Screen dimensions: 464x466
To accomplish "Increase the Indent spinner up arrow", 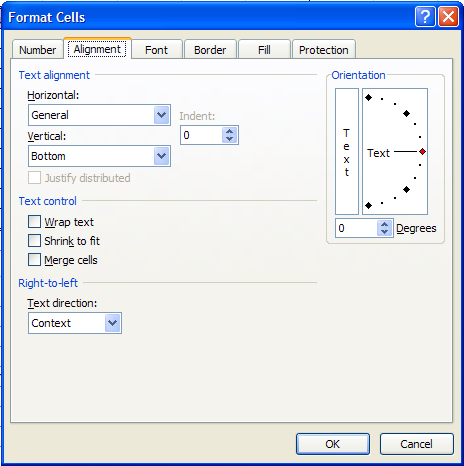I will tap(229, 131).
